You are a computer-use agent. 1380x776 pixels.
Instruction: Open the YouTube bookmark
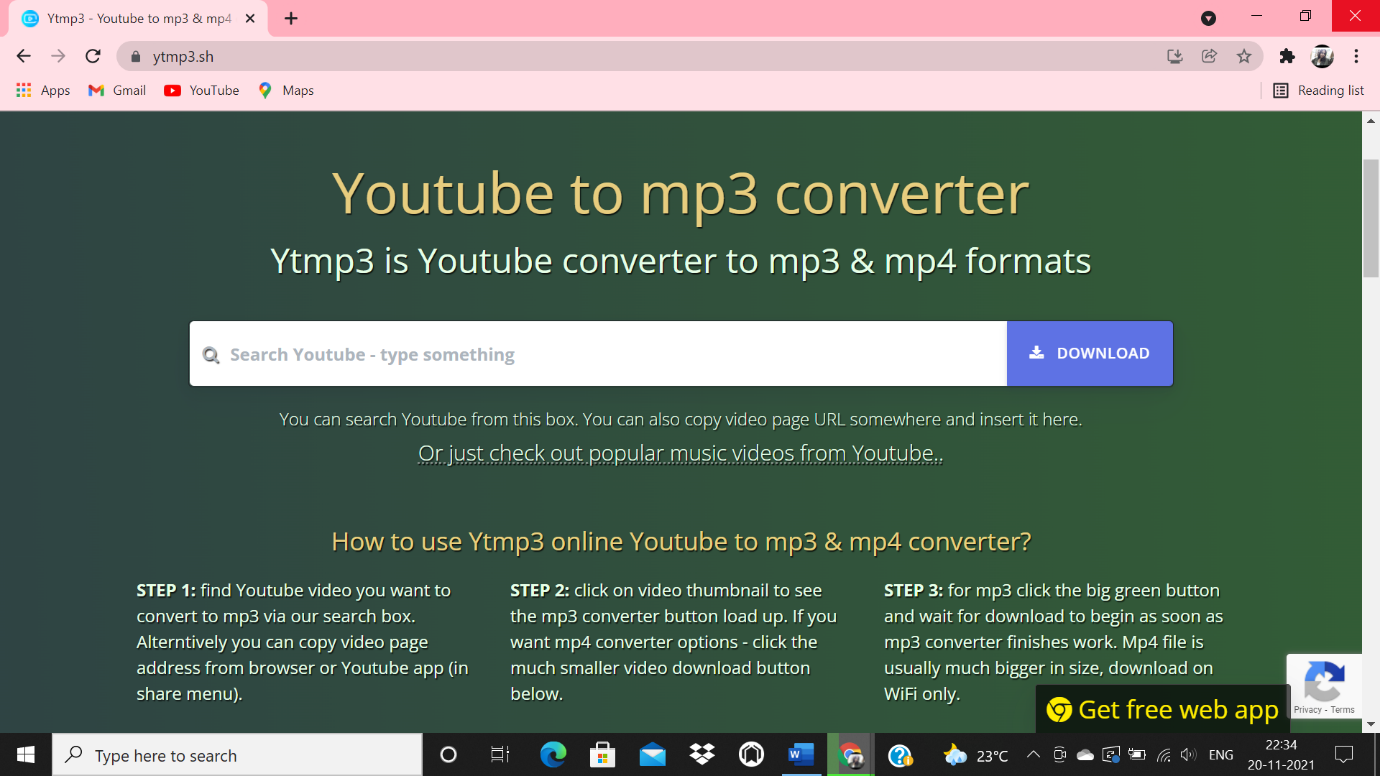202,90
